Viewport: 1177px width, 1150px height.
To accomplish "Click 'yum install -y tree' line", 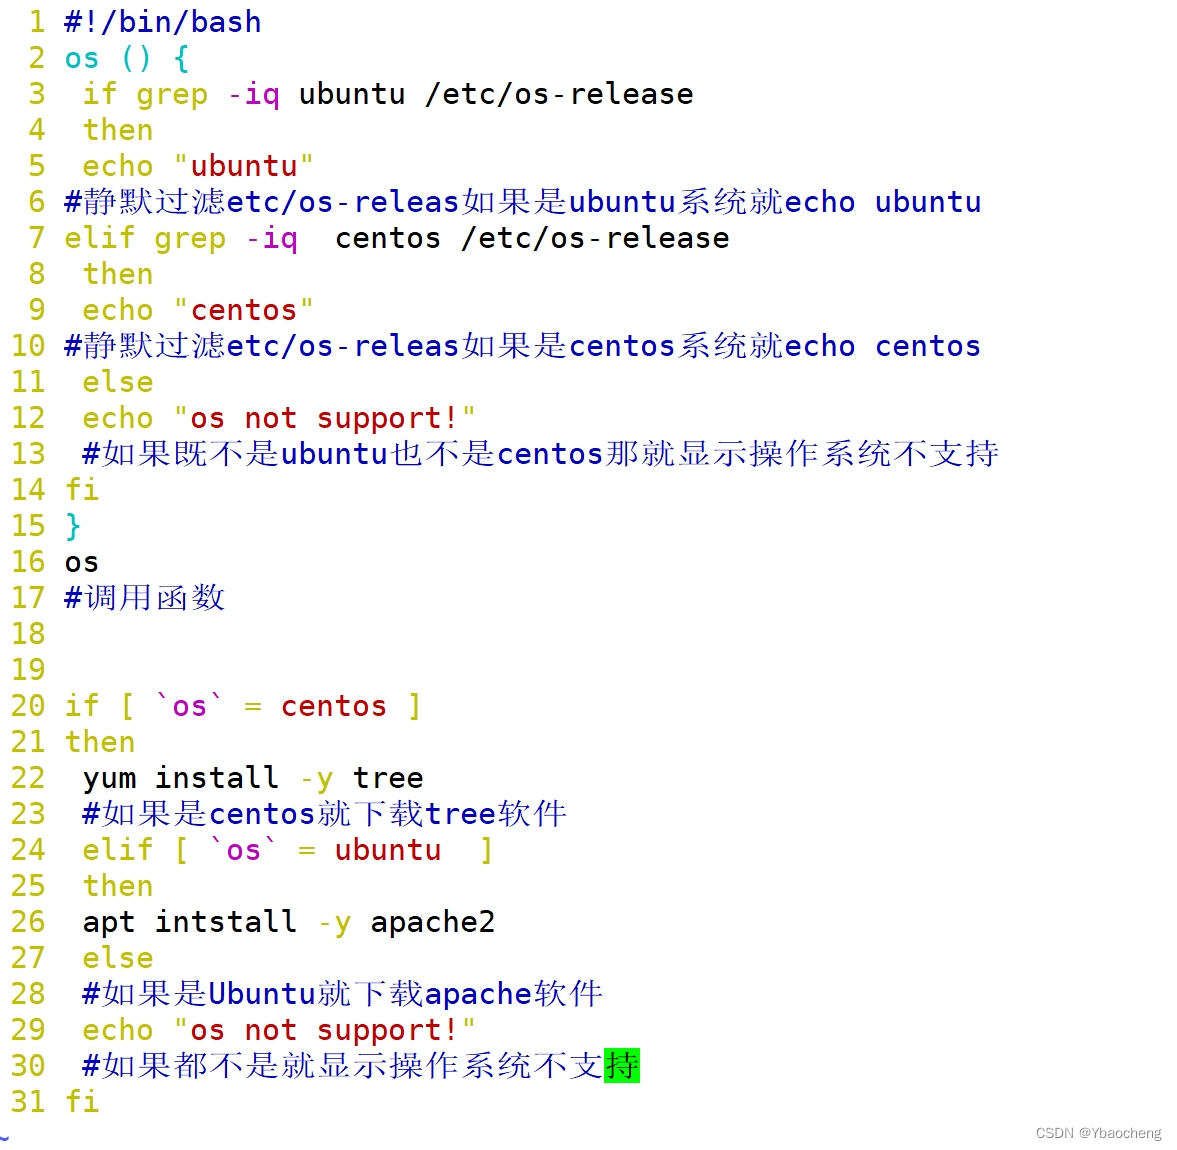I will pyautogui.click(x=253, y=778).
